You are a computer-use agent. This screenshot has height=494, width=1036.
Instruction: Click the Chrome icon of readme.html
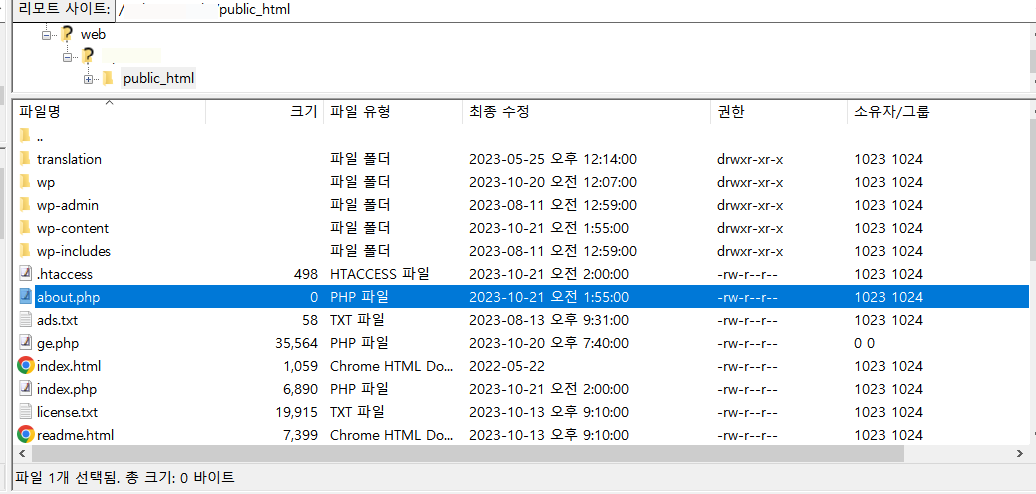26,435
